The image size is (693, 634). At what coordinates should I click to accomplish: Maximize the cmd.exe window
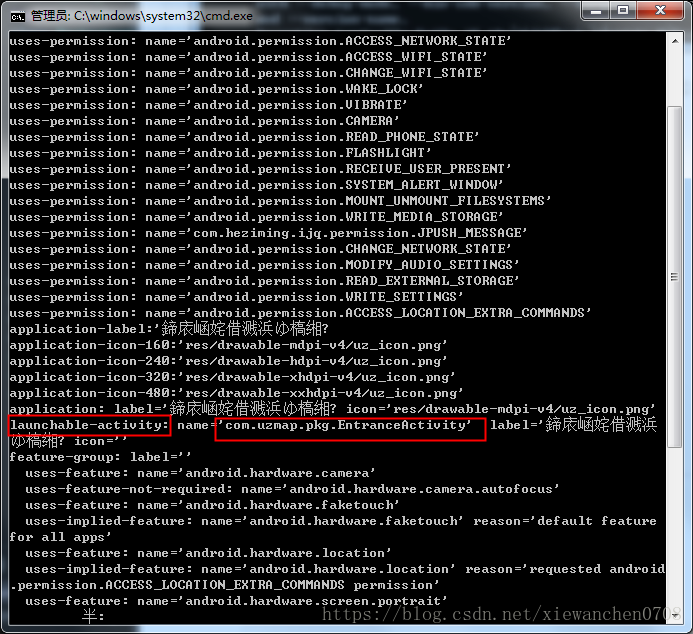(623, 11)
